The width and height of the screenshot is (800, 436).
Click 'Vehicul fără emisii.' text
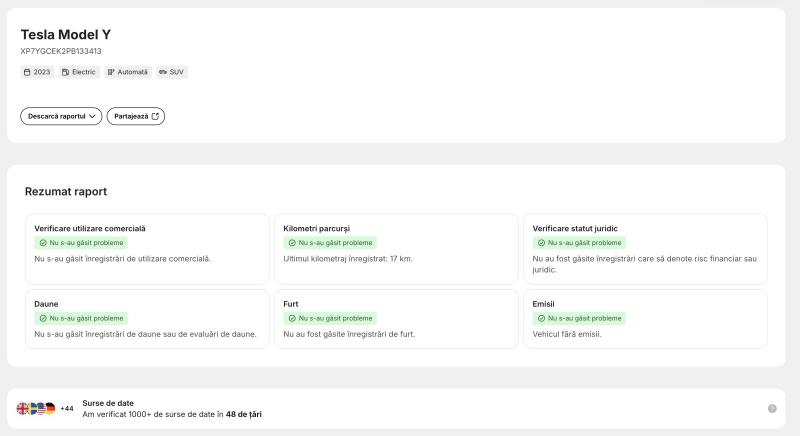(x=567, y=334)
